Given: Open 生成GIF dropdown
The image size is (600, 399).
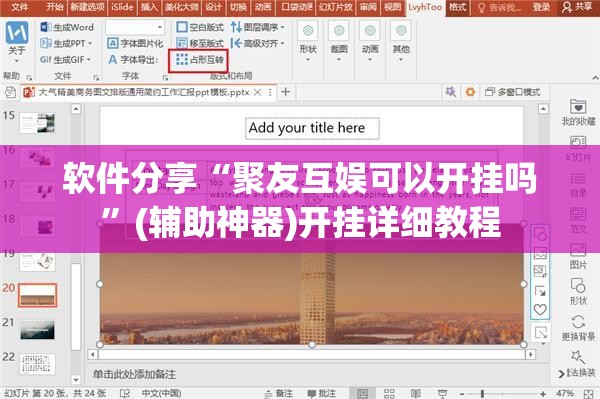Looking at the screenshot, I should pos(65,60).
